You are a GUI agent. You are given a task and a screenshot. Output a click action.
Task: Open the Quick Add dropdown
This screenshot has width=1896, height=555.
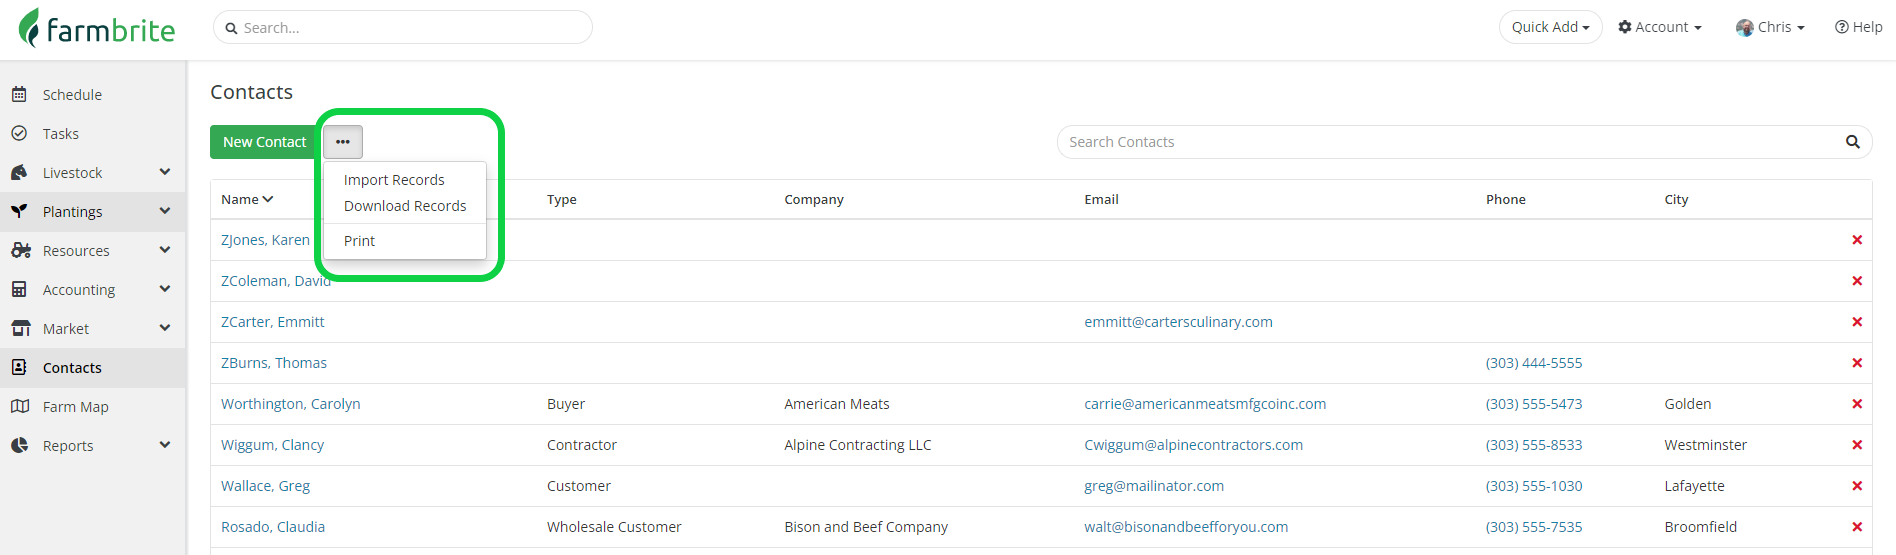tap(1550, 27)
